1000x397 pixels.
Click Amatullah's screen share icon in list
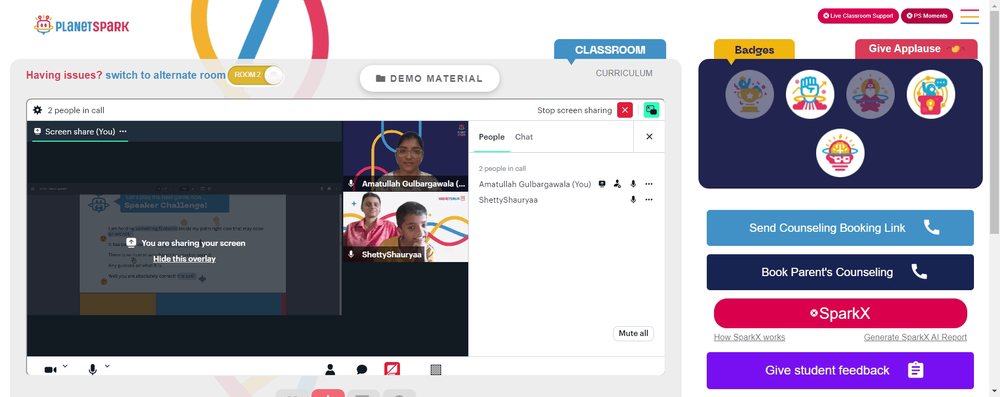pyautogui.click(x=601, y=184)
